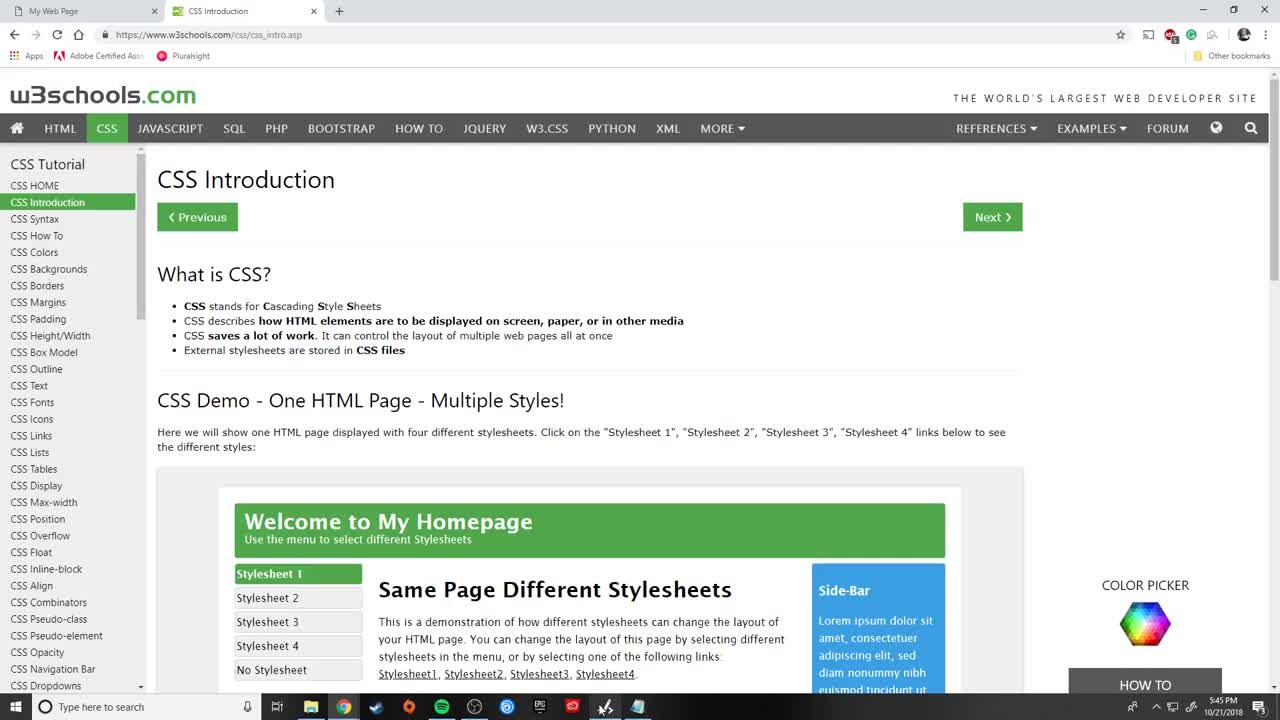Open the Other bookmarks folder
1280x720 pixels.
1231,56
